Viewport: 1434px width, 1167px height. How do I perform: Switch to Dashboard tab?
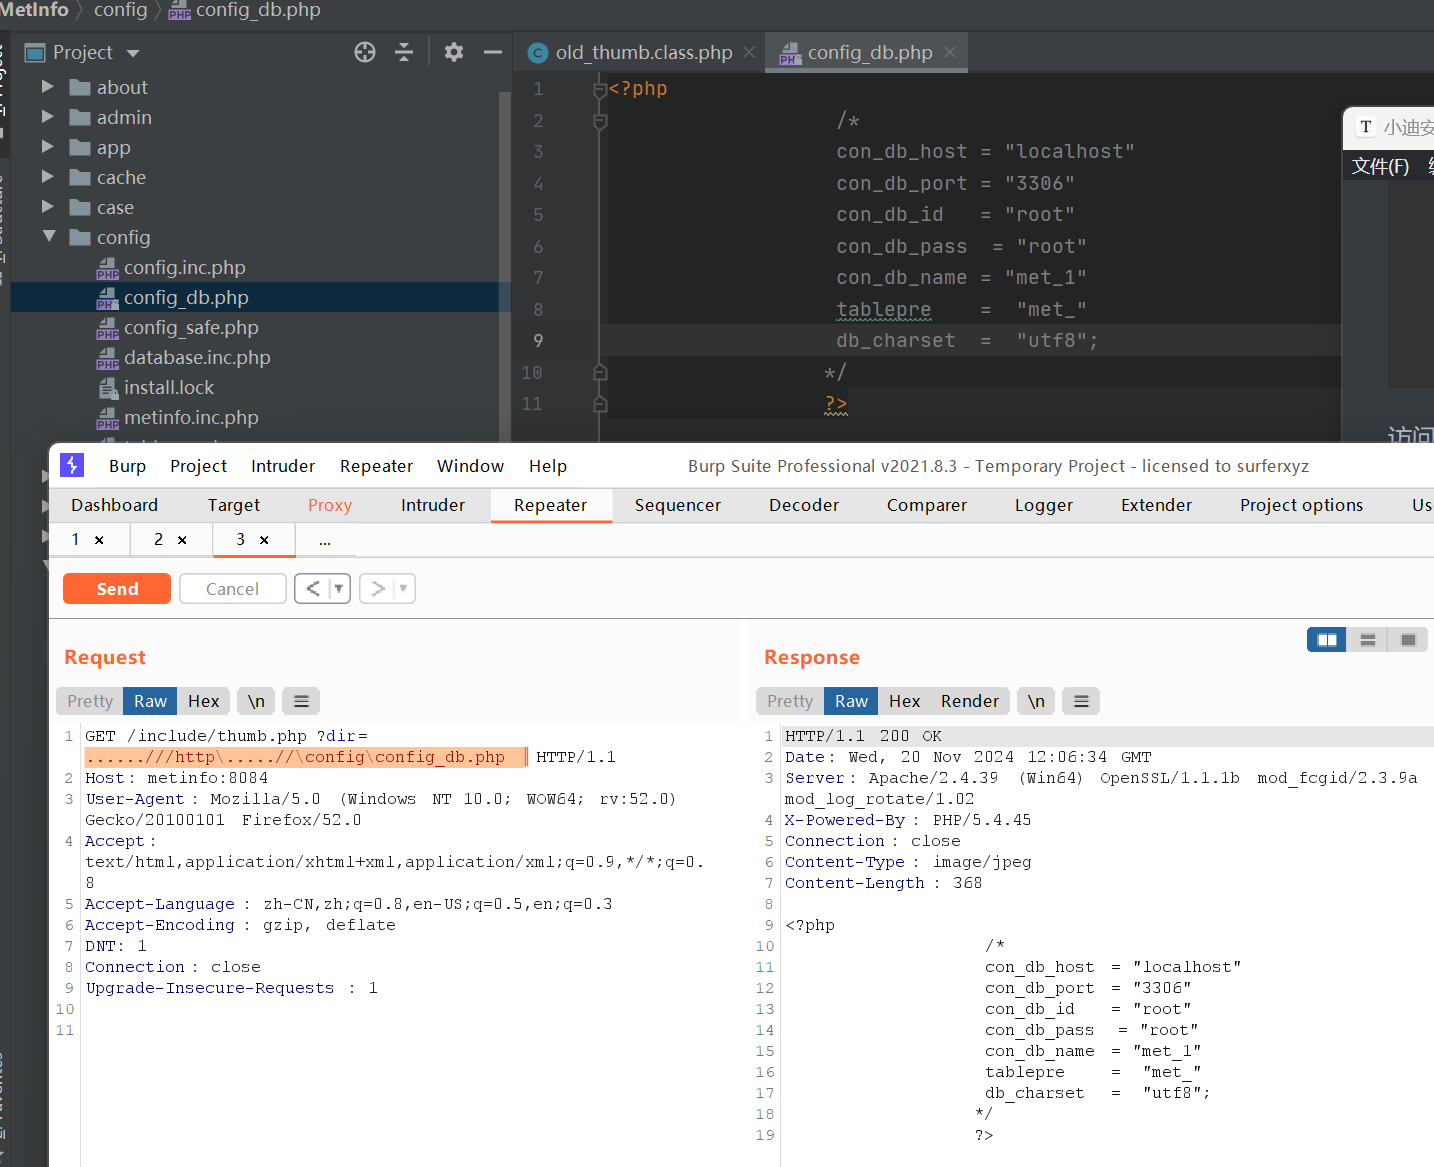pos(114,505)
